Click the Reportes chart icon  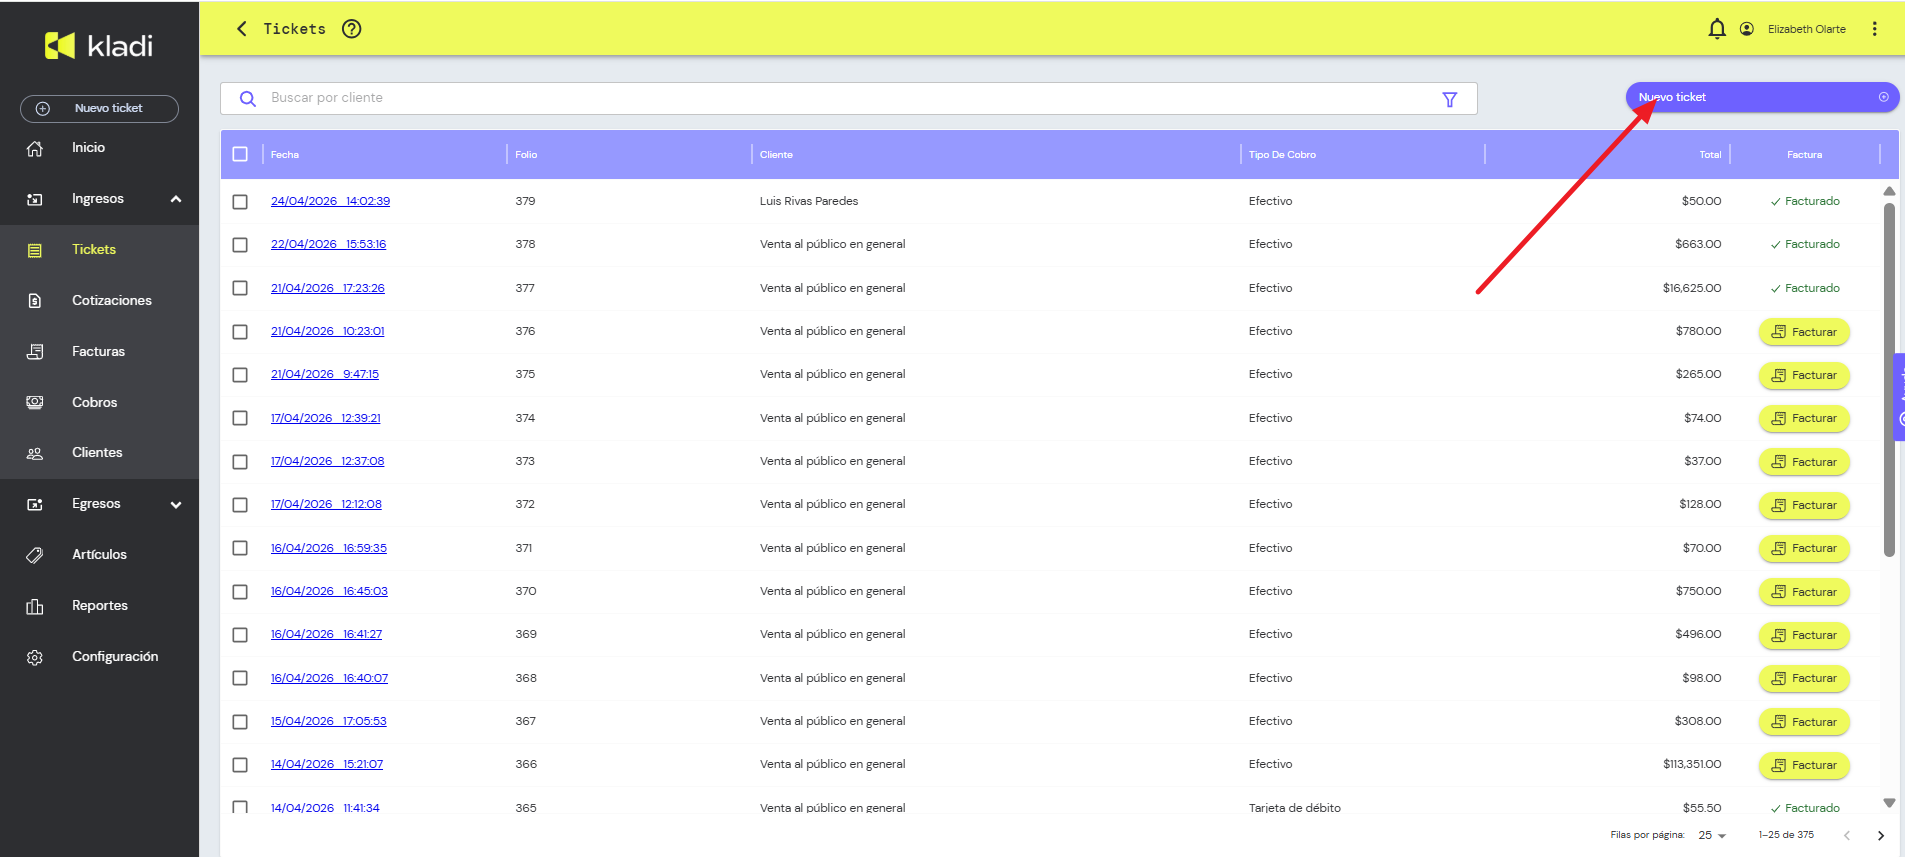[x=35, y=606]
